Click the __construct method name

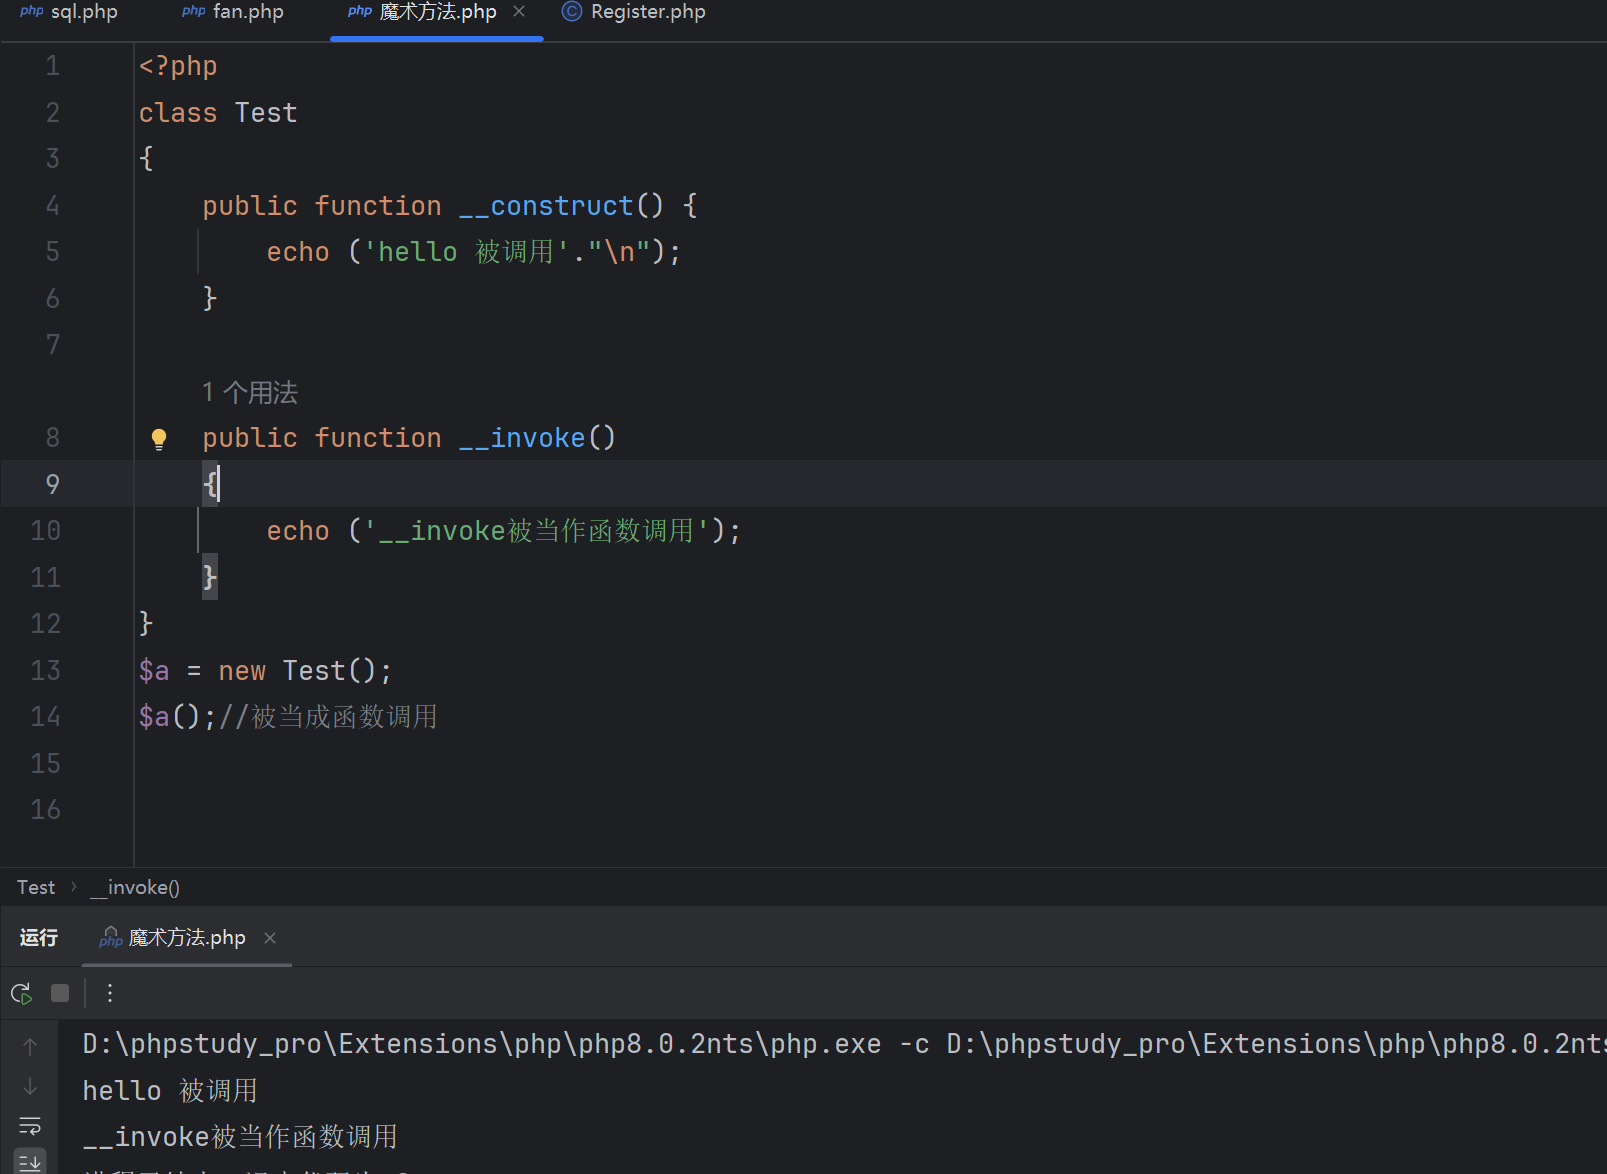[546, 206]
